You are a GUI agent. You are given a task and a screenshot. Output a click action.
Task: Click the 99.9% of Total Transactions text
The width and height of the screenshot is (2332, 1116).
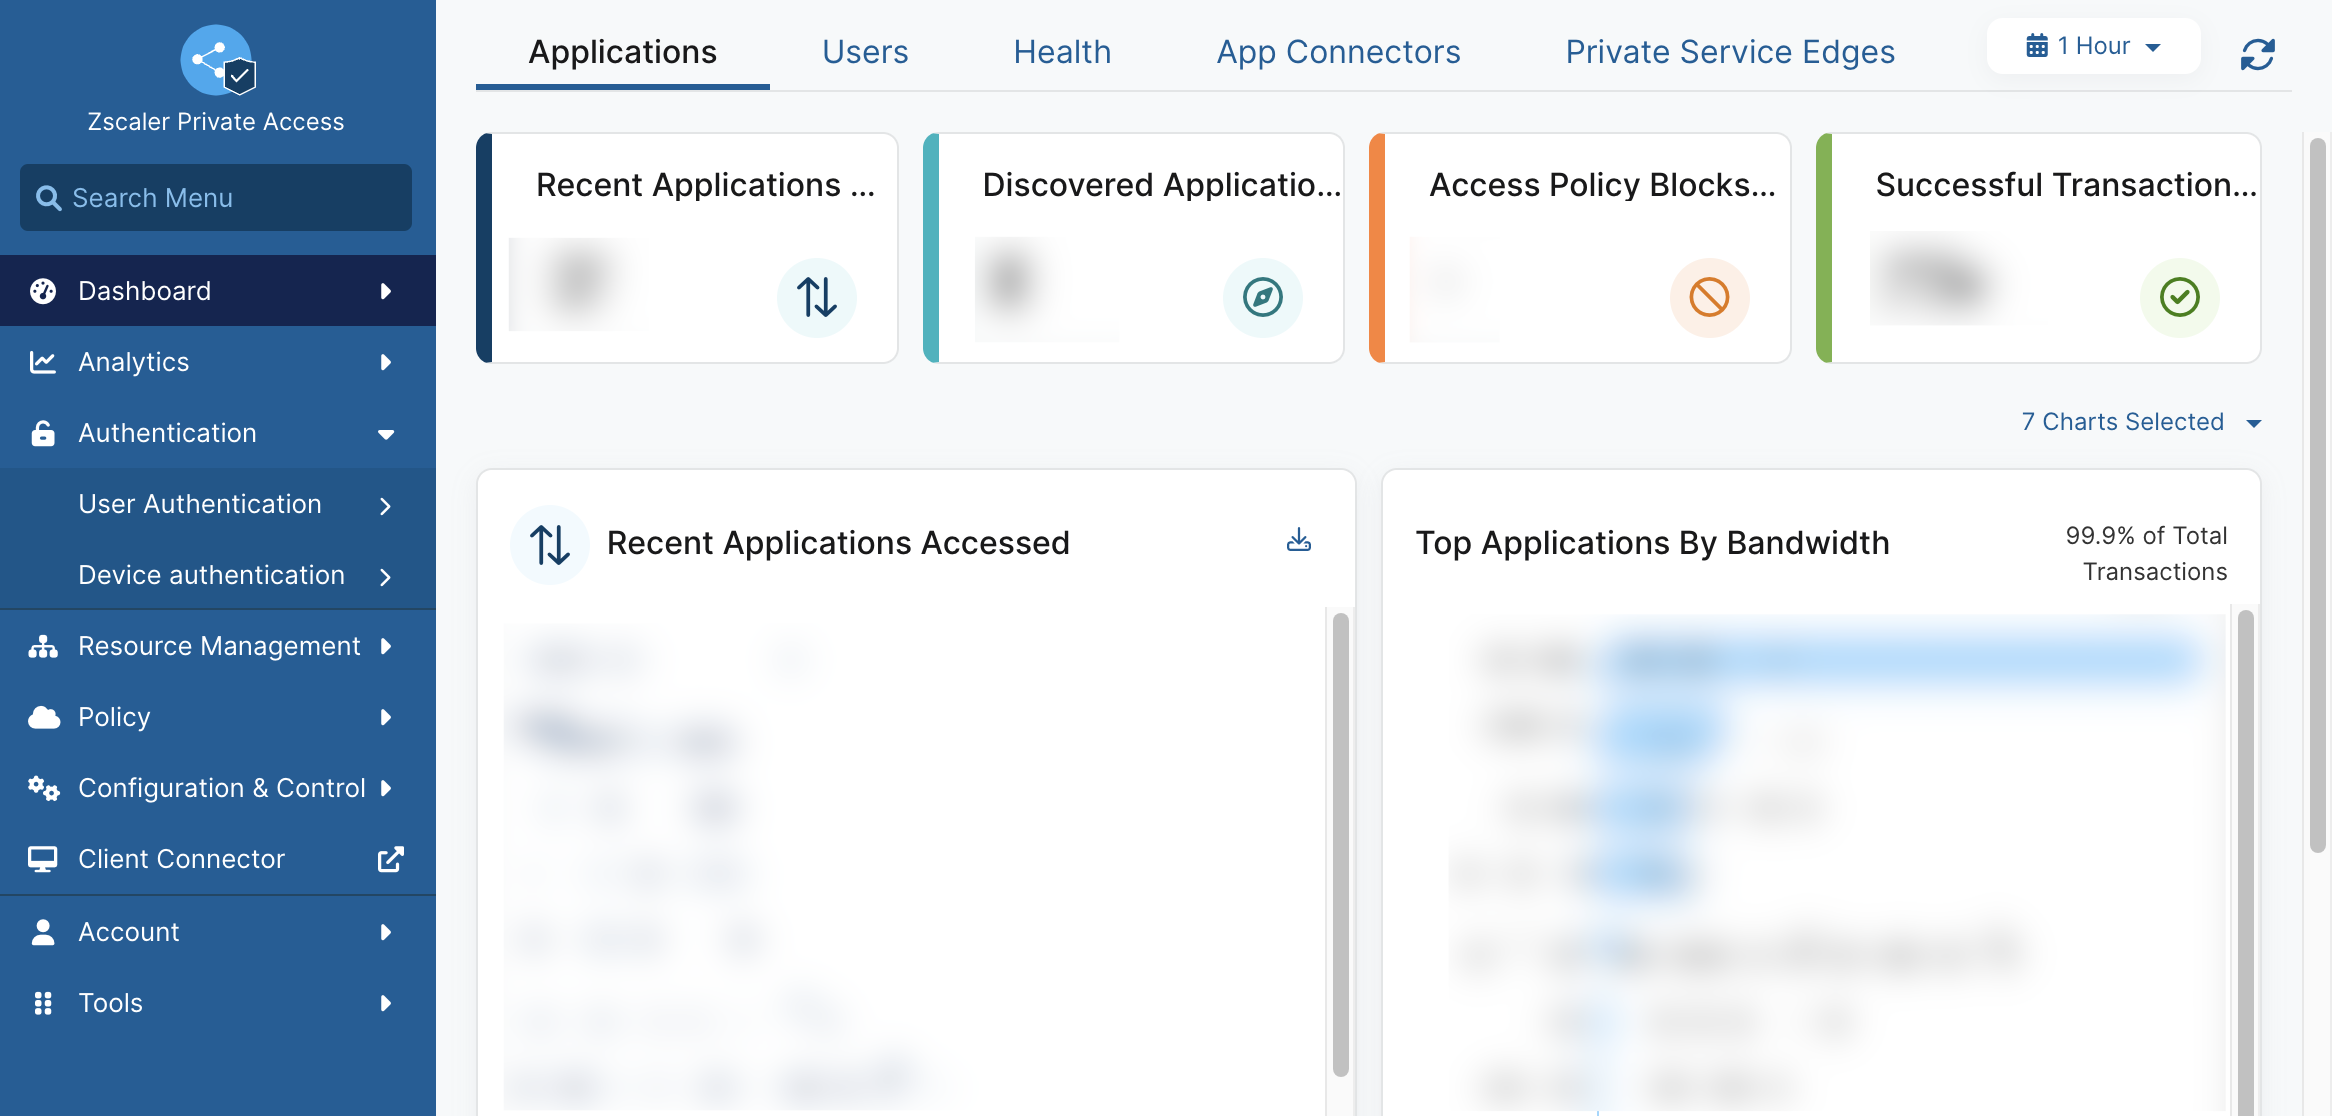click(2147, 554)
